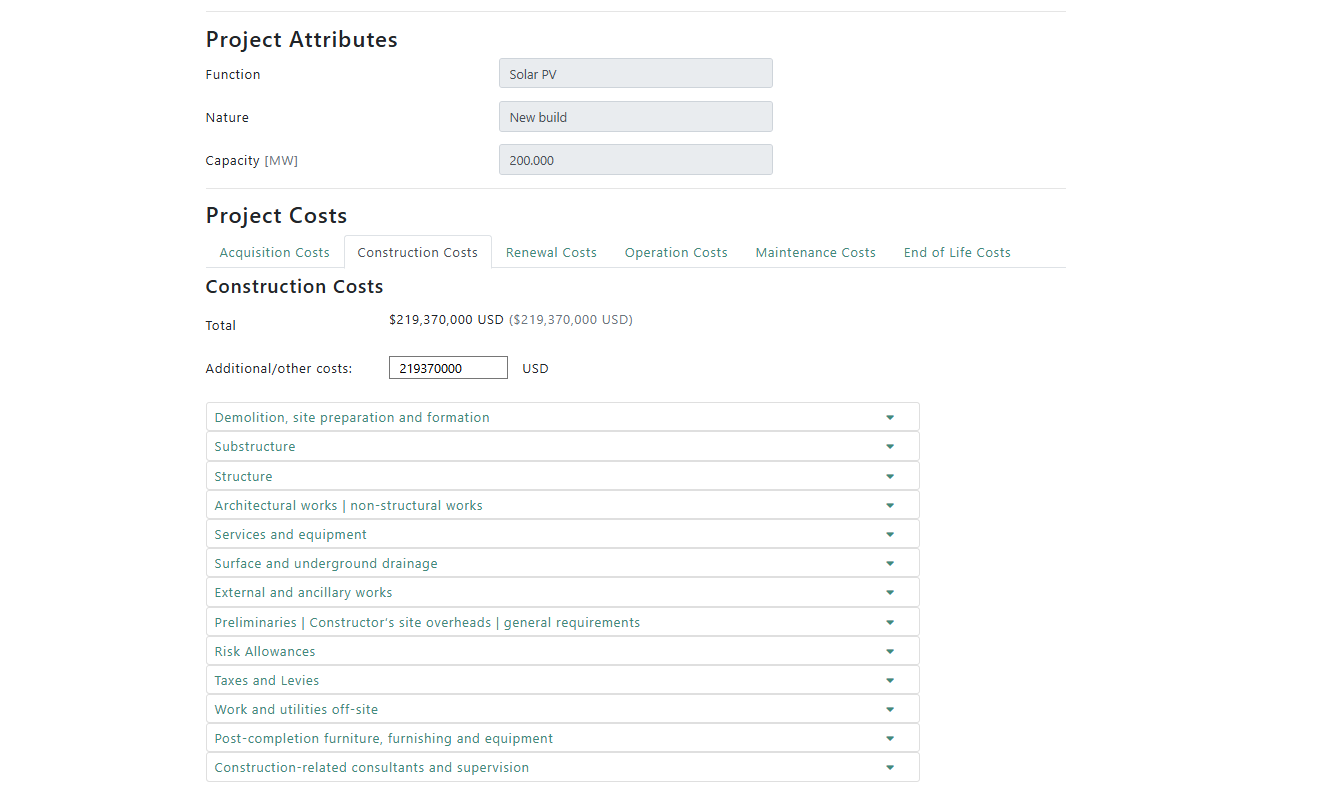Click caret icon for Preliminaries row
Viewport: 1323px width, 795px height.
(x=889, y=622)
